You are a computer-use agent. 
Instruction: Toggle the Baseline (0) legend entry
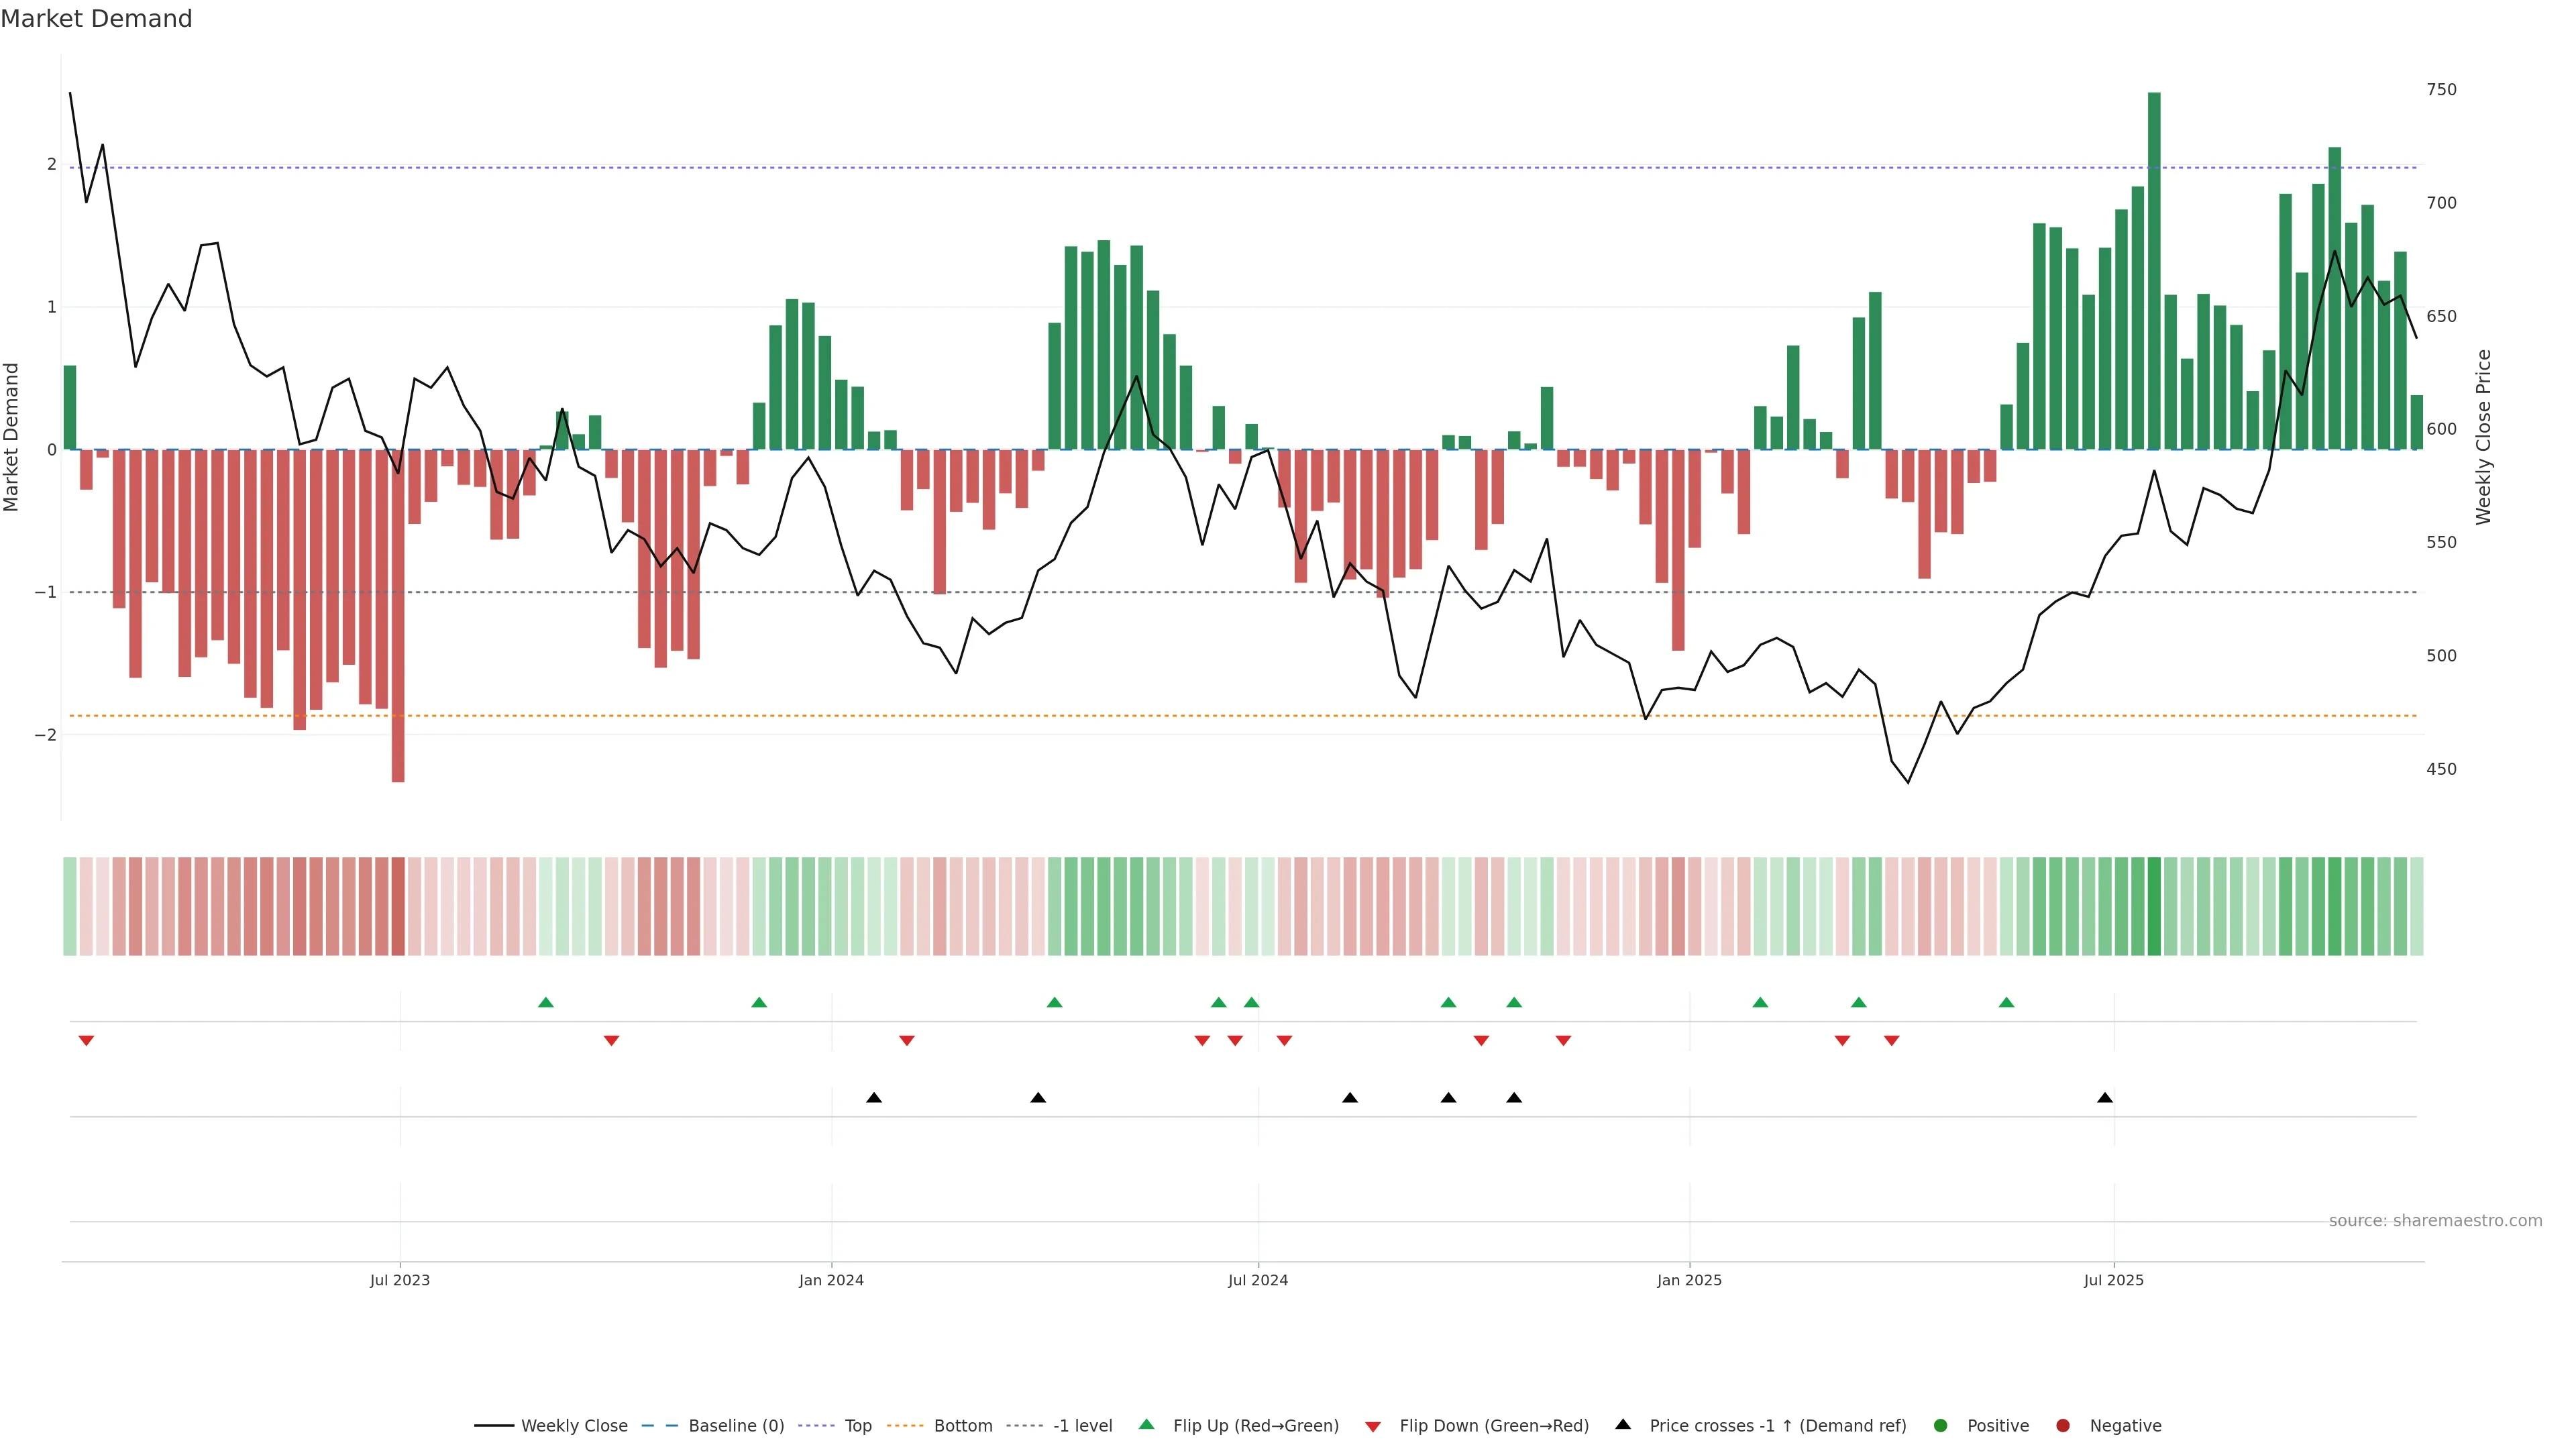(x=735, y=1425)
